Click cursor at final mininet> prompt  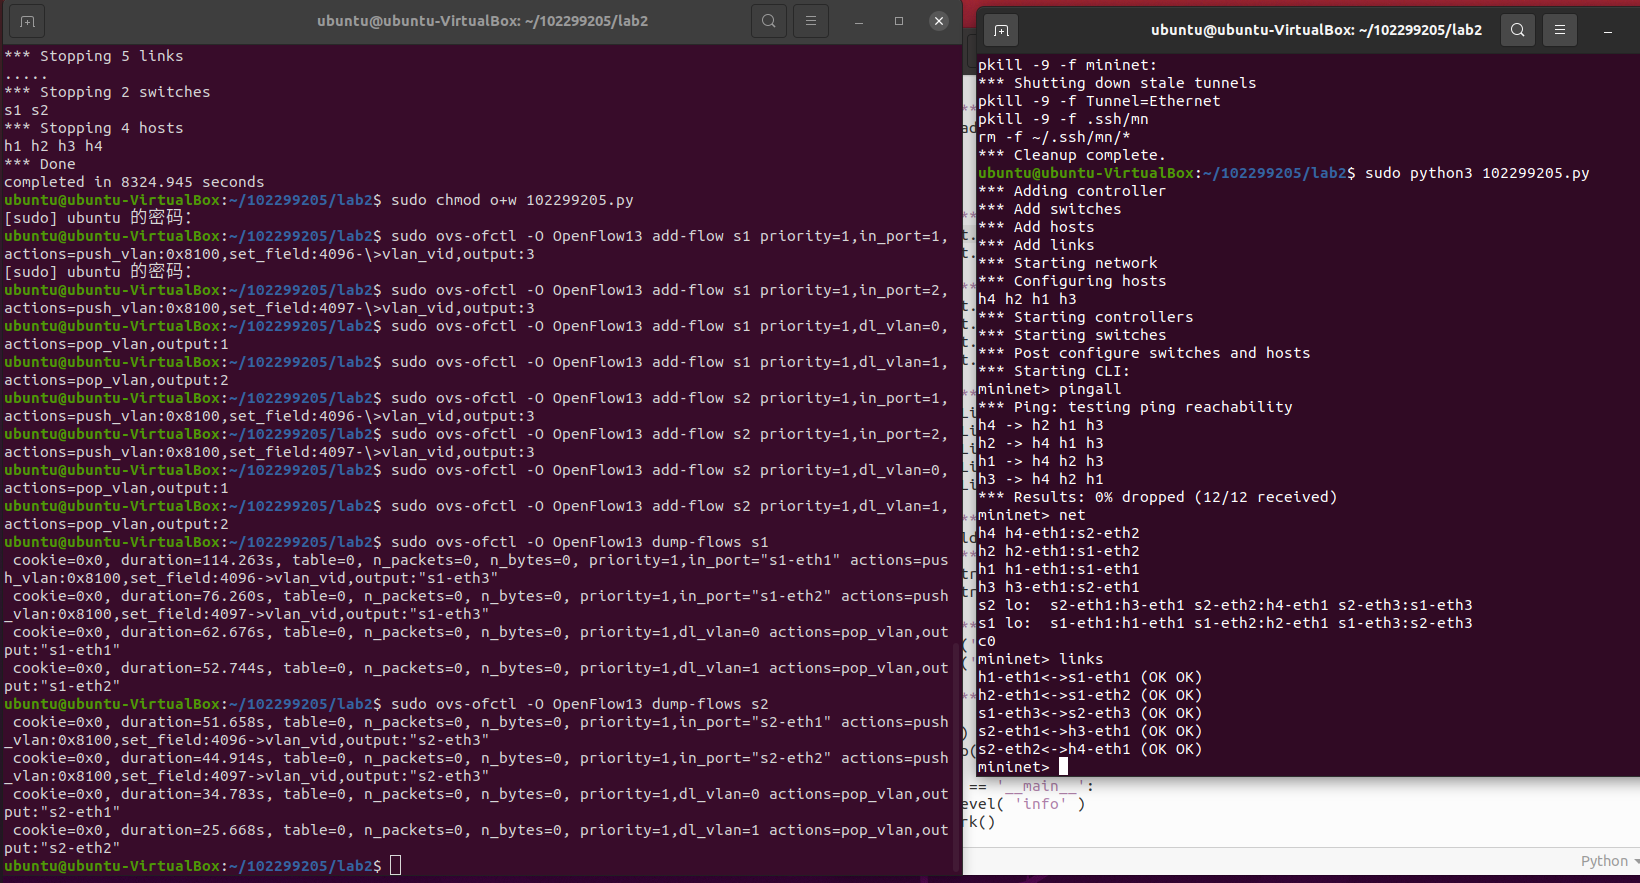1063,767
